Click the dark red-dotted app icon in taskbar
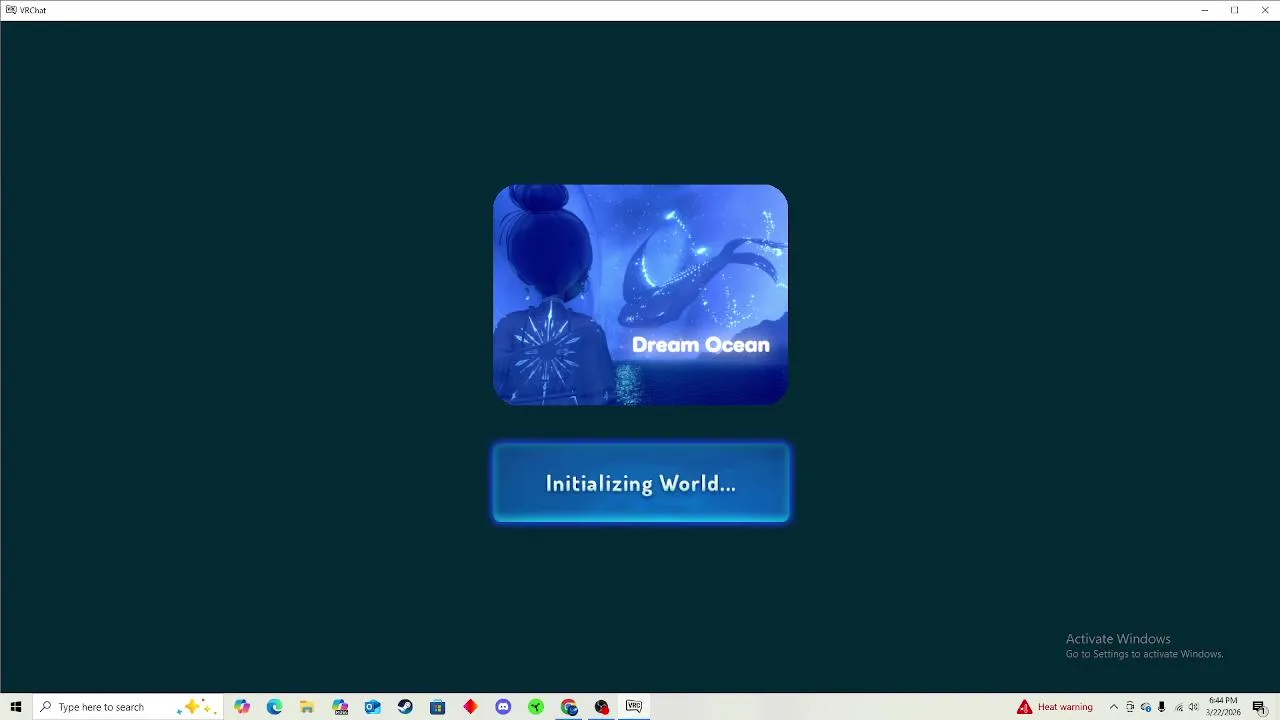The height and width of the screenshot is (720, 1280). (x=601, y=707)
